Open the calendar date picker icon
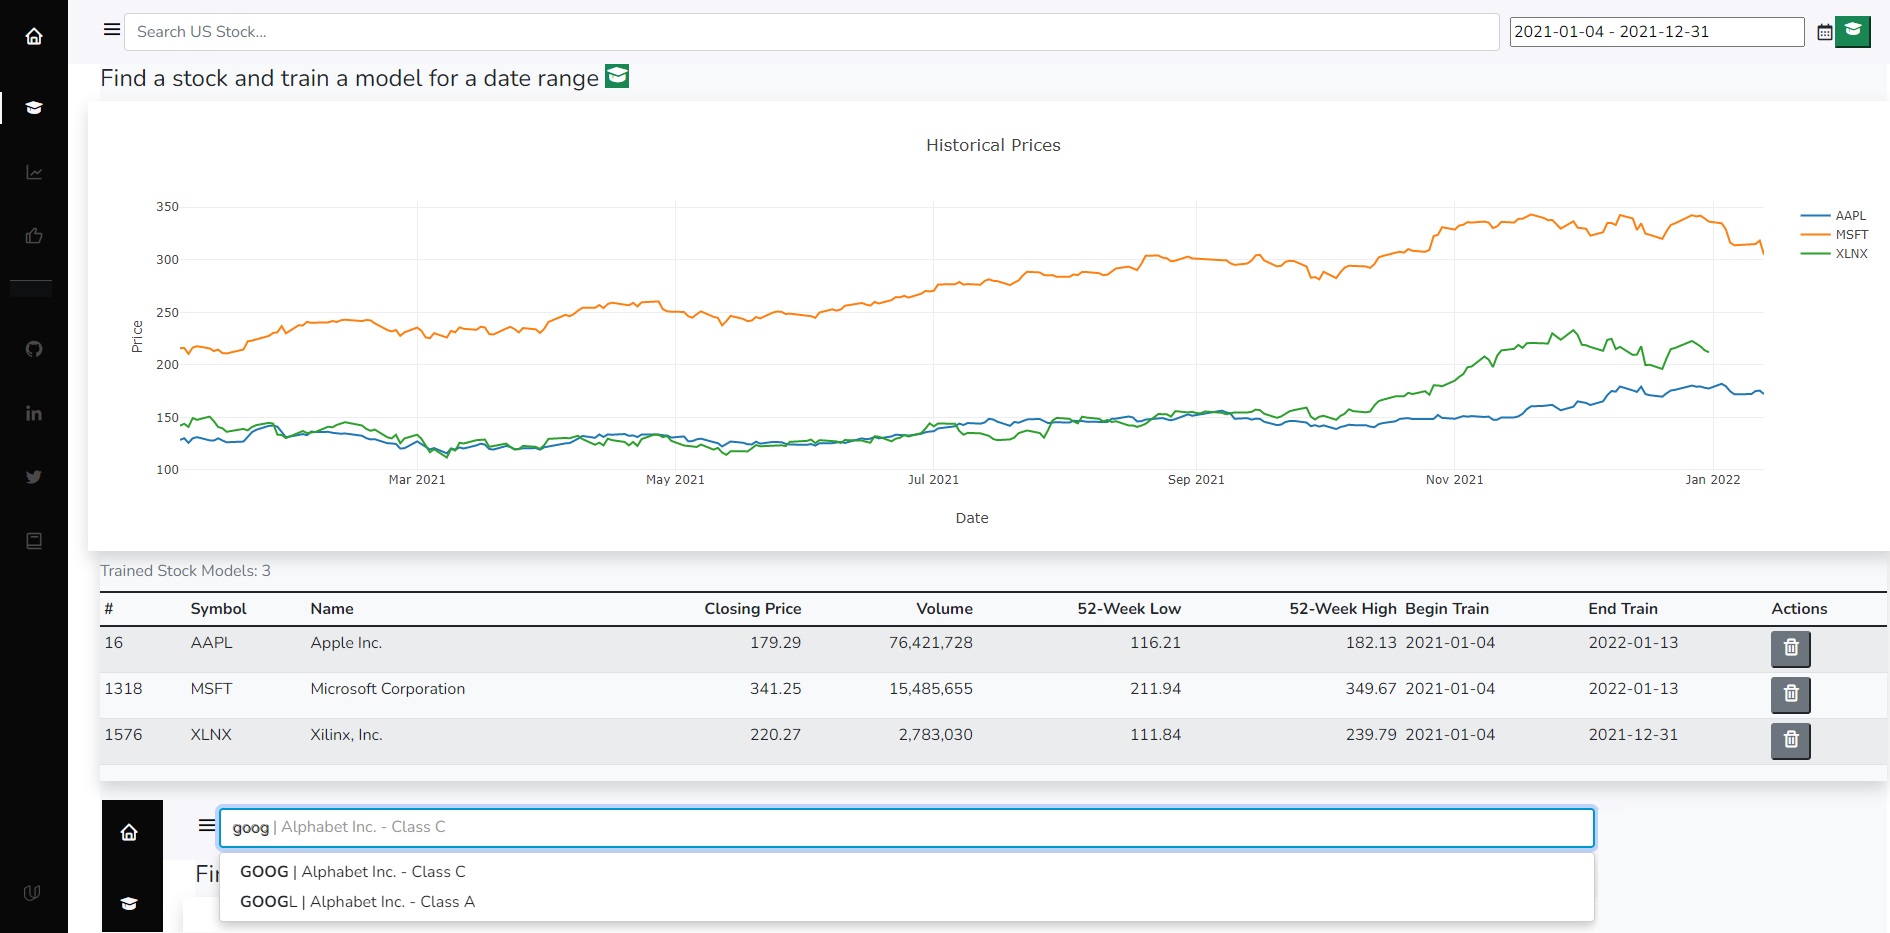 [1825, 32]
